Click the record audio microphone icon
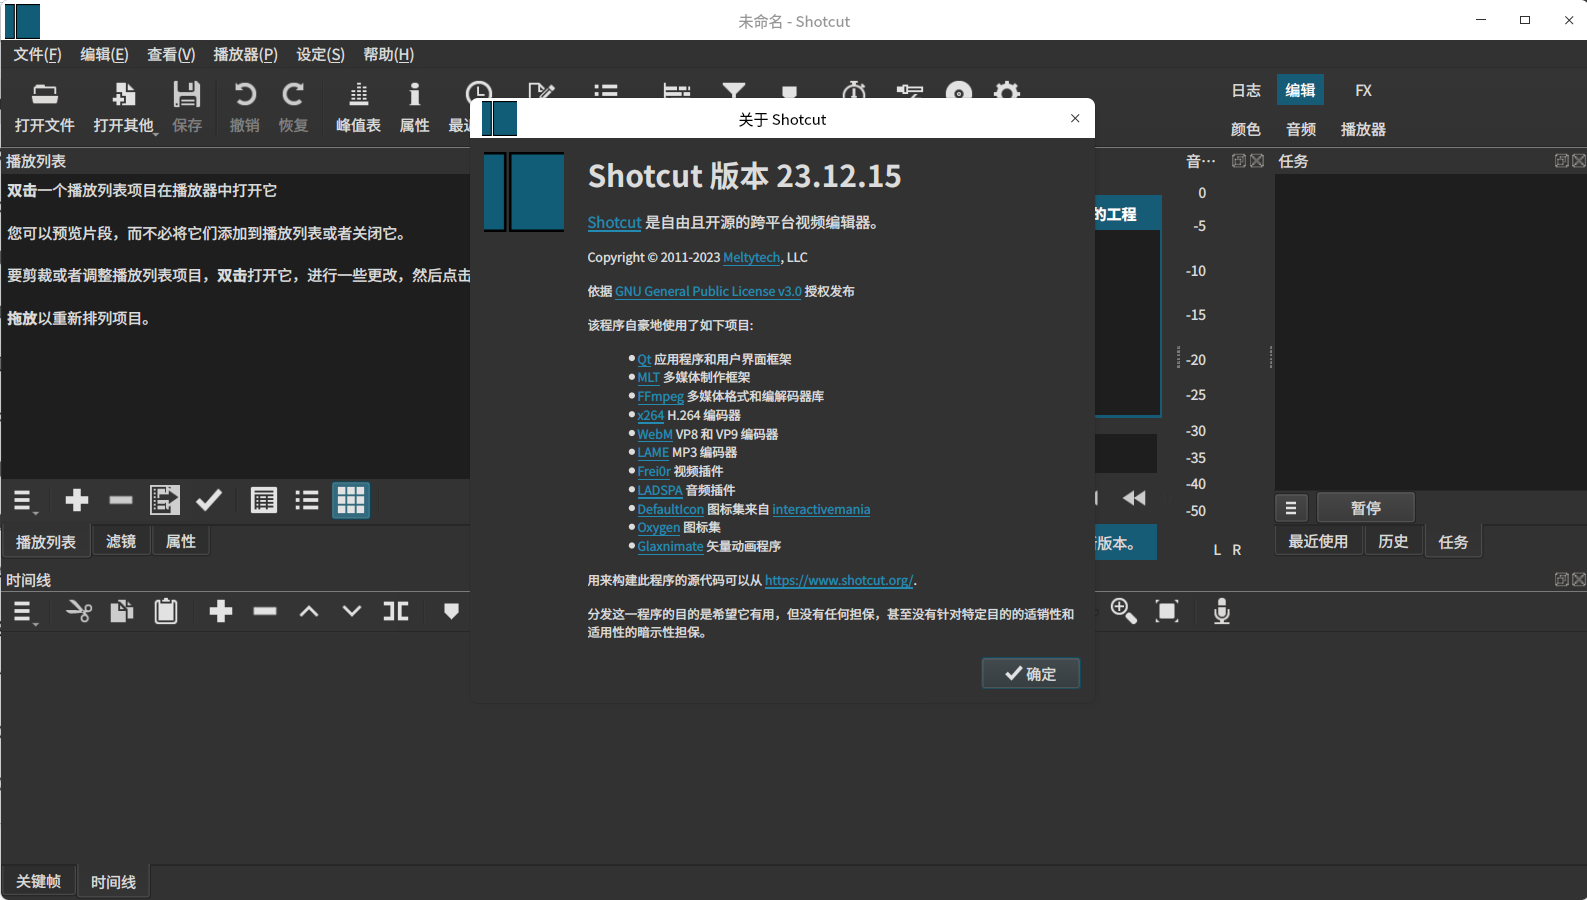This screenshot has width=1587, height=900. pyautogui.click(x=1222, y=611)
